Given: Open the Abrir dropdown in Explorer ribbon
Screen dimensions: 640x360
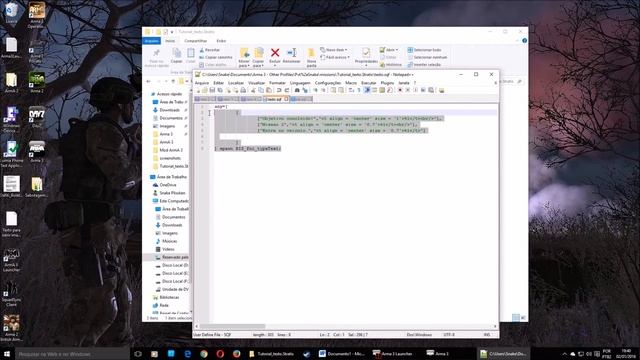Looking at the screenshot, I should [x=389, y=50].
